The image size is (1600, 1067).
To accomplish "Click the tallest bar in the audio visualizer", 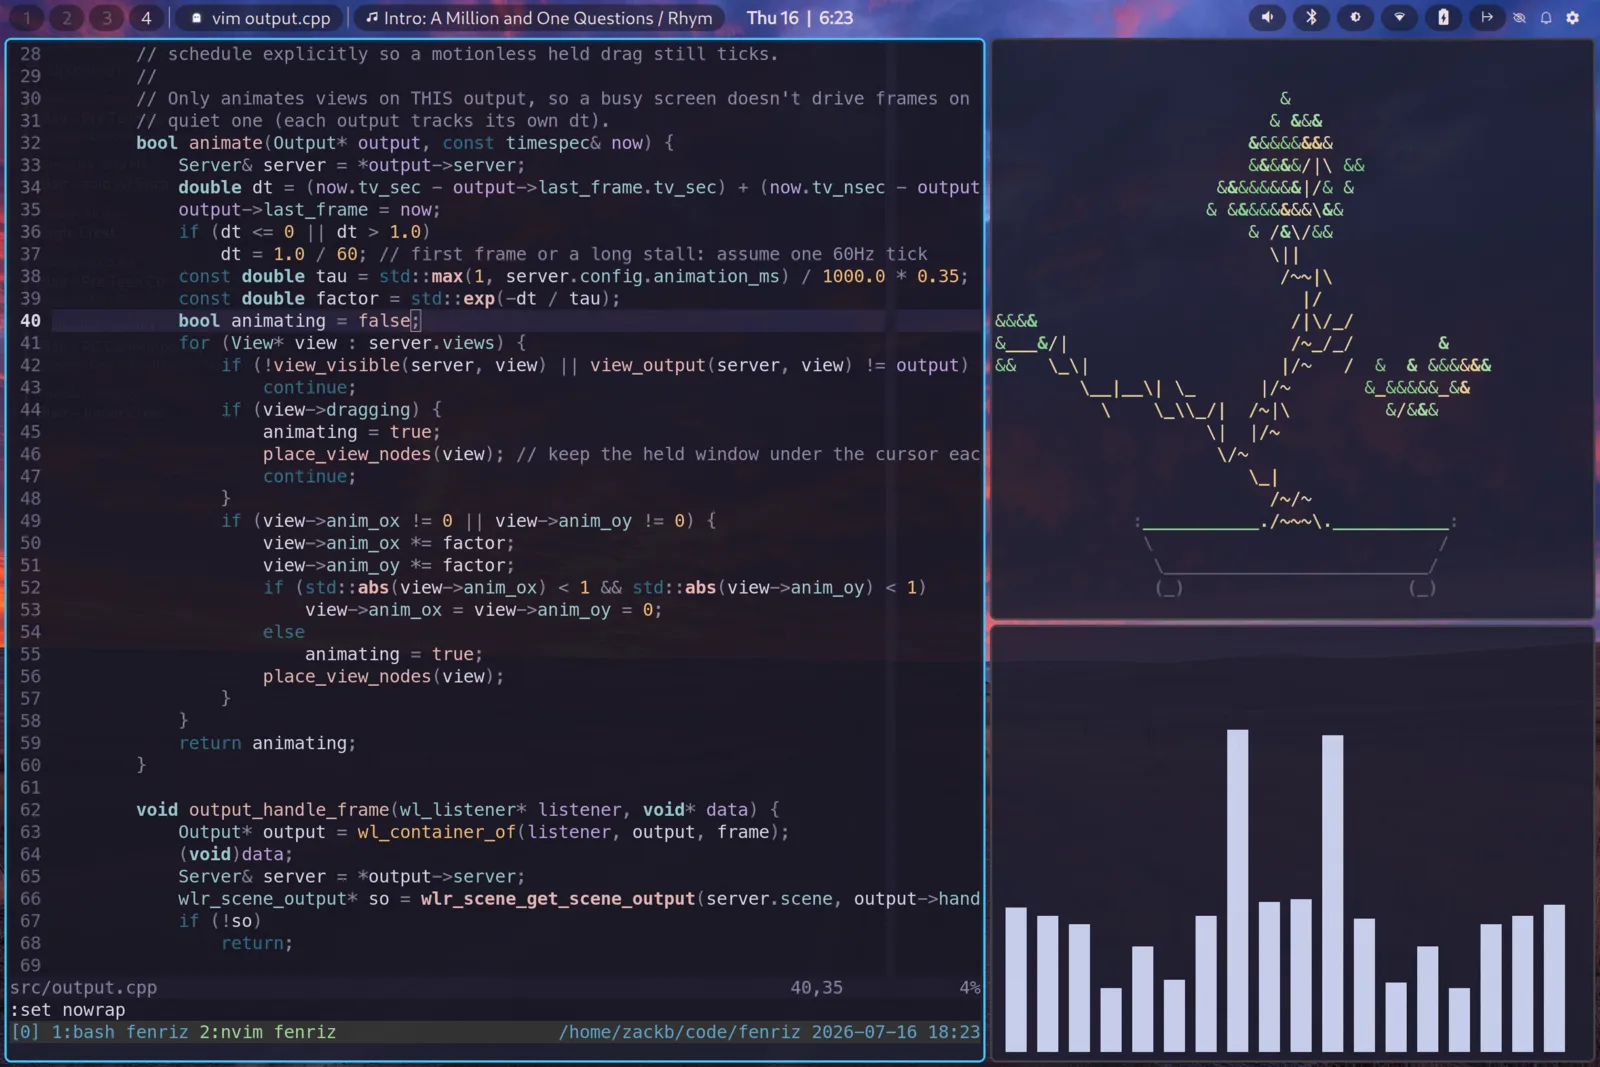I will [1237, 890].
